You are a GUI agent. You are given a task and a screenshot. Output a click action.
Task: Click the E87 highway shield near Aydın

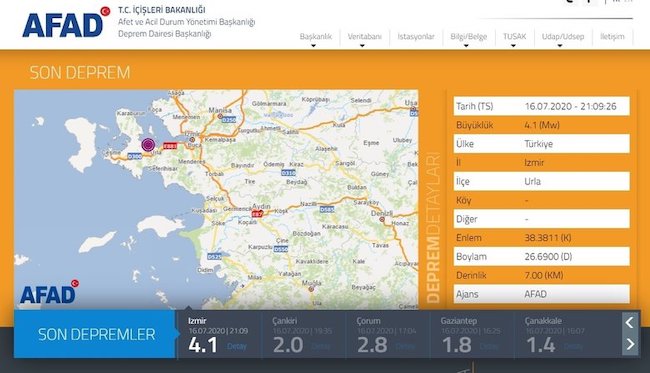click(257, 214)
